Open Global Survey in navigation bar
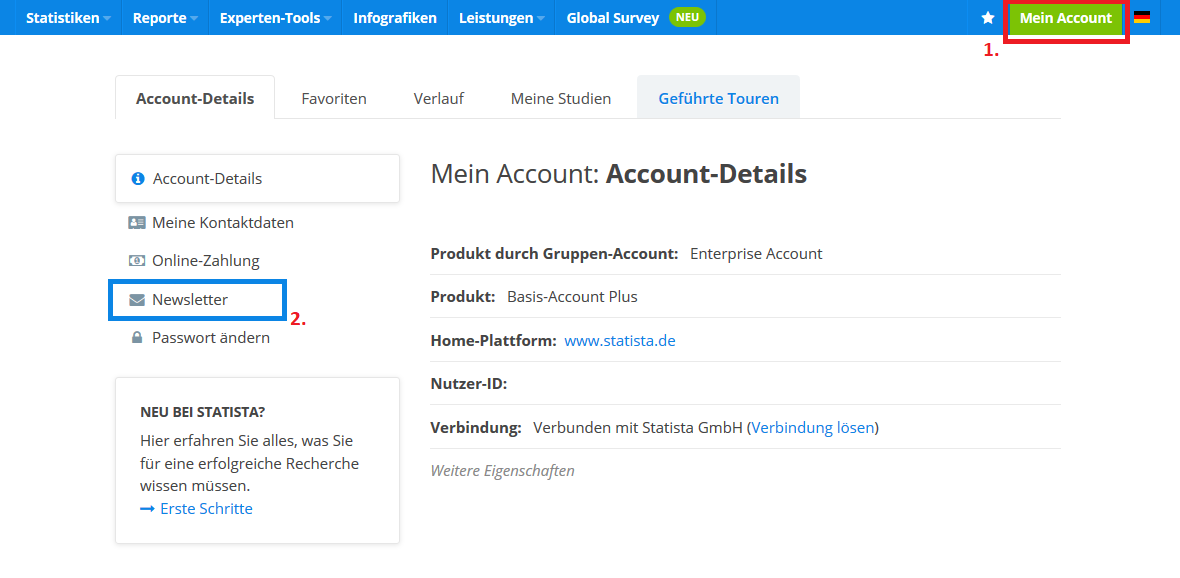 click(x=612, y=18)
